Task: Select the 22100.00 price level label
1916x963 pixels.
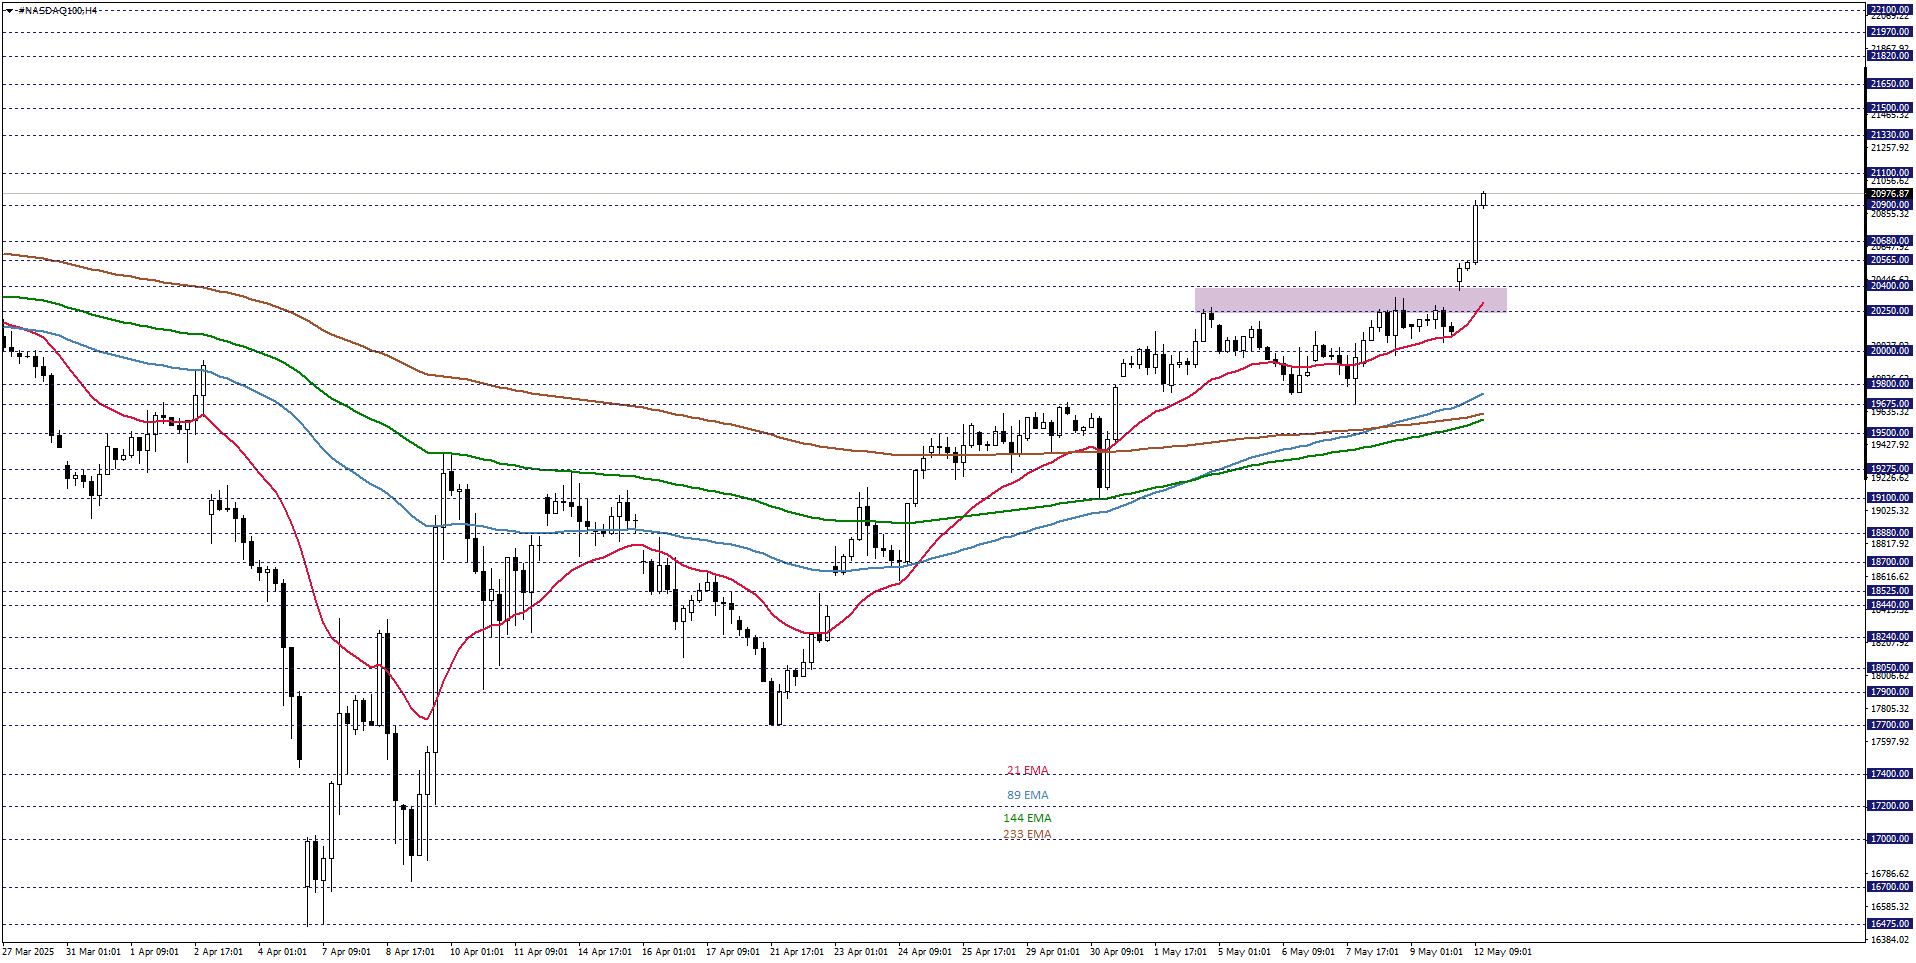Action: coord(1889,10)
